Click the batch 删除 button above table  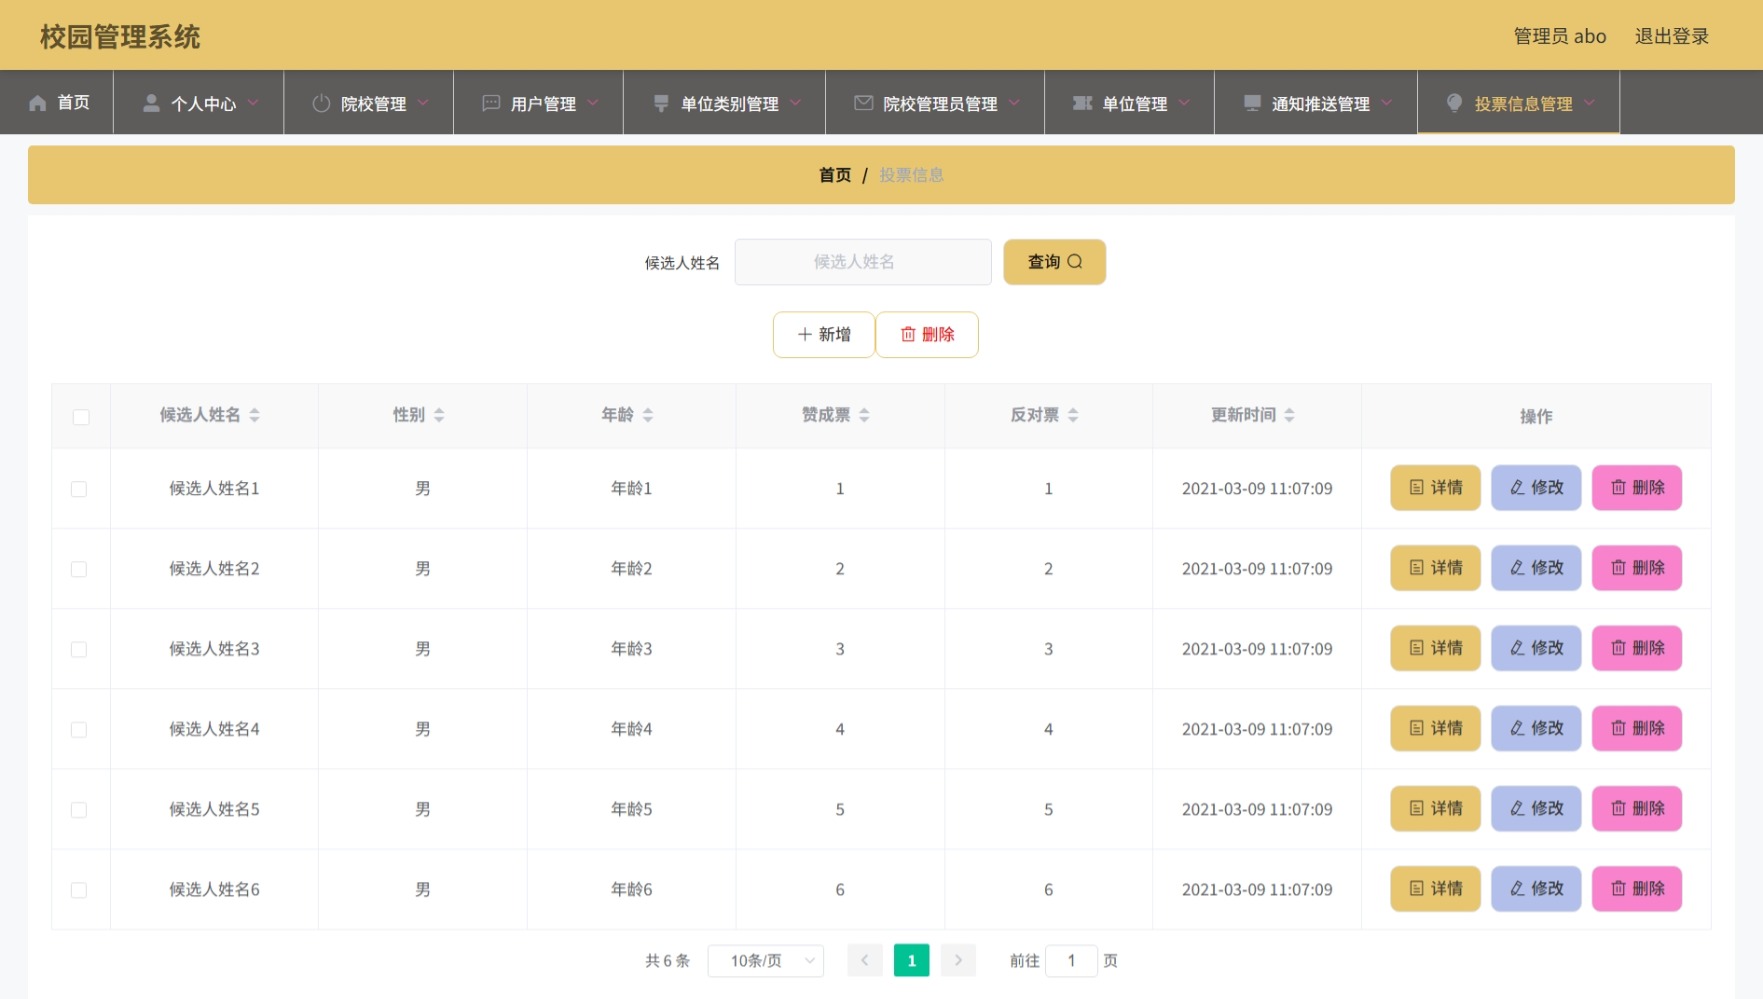927,334
